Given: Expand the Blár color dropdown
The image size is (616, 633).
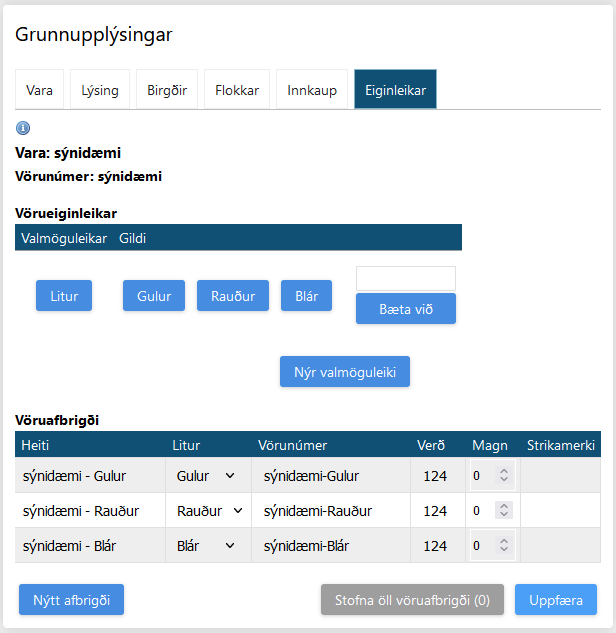Looking at the screenshot, I should tap(207, 546).
